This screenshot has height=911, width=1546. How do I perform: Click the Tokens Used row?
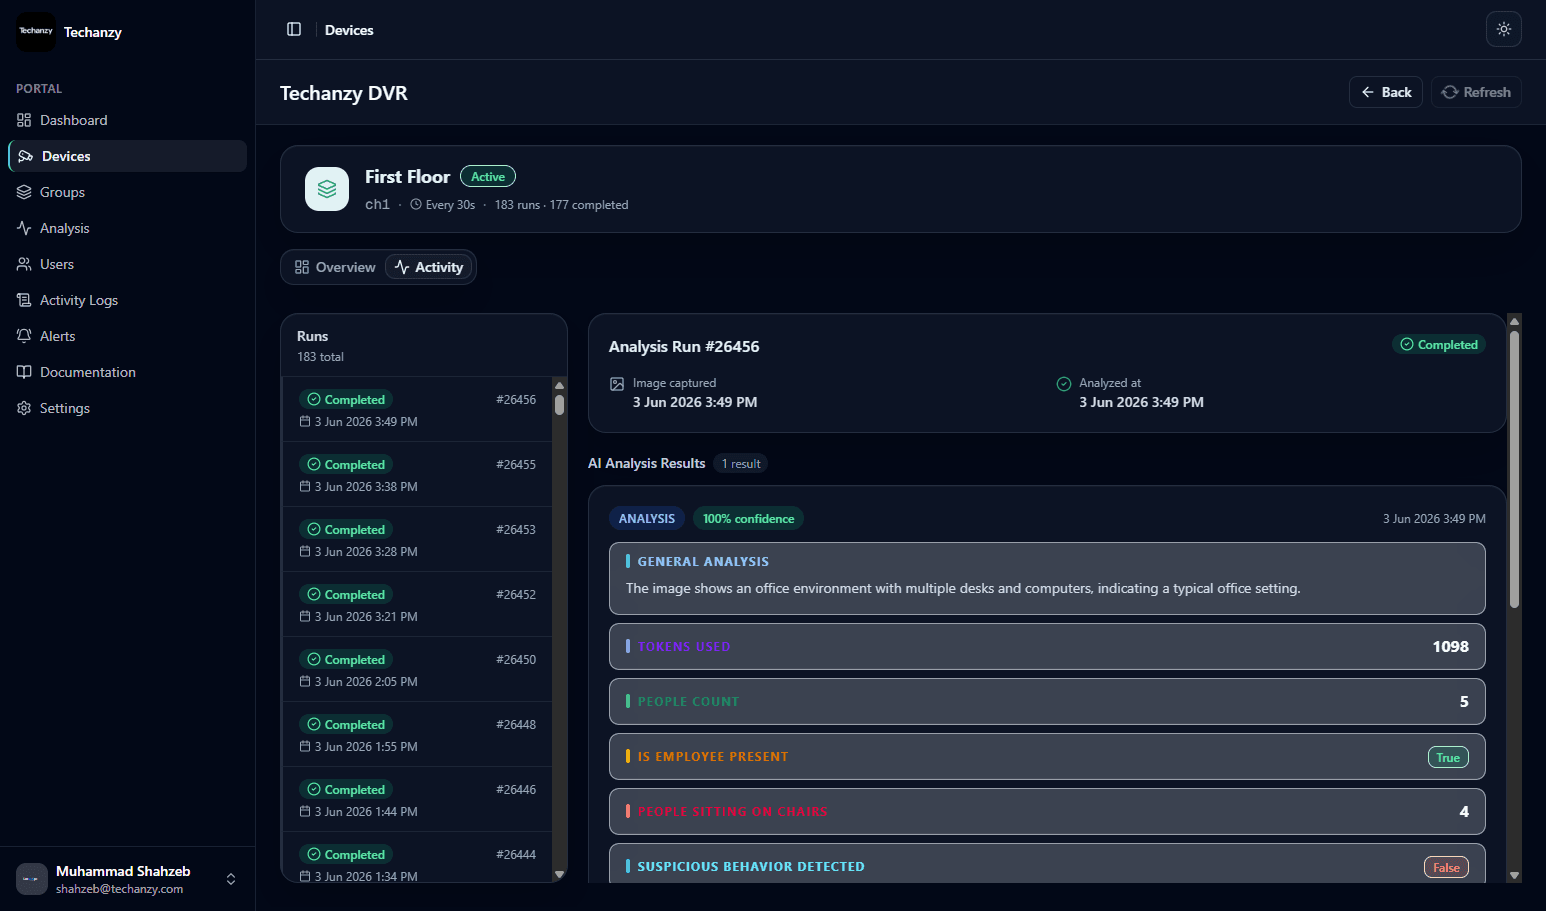[1047, 646]
